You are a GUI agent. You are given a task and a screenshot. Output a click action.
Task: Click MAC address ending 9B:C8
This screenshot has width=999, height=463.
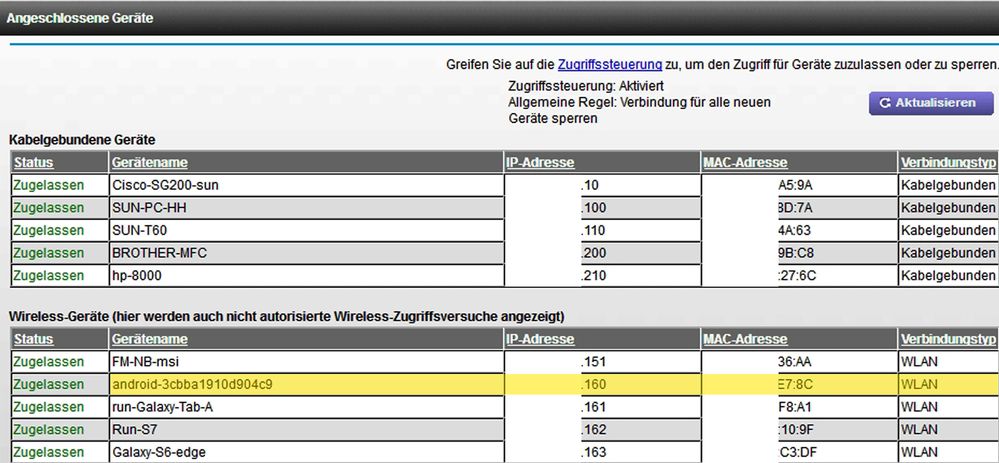pyautogui.click(x=796, y=253)
